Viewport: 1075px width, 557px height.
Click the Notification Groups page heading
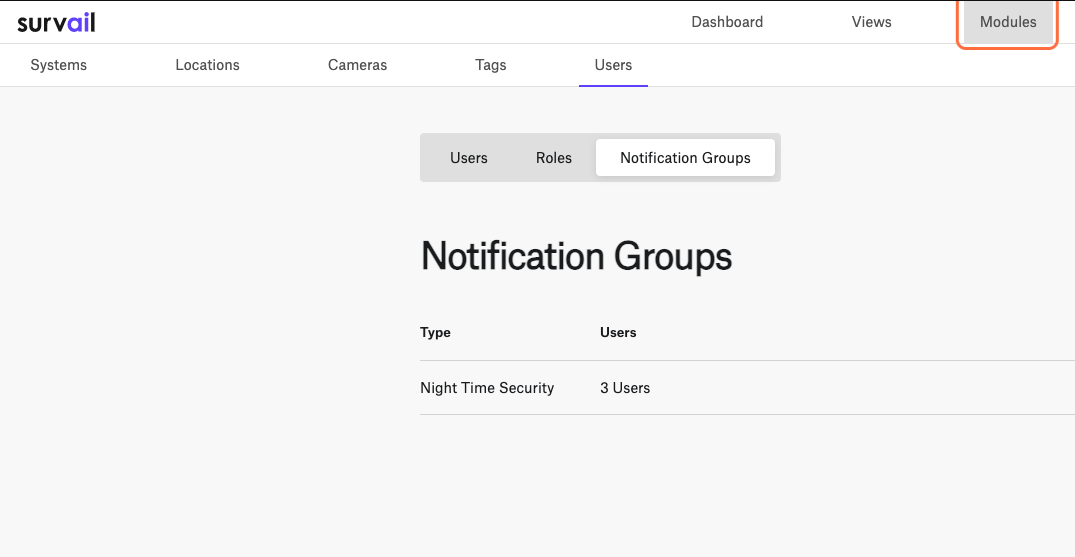pyautogui.click(x=576, y=256)
